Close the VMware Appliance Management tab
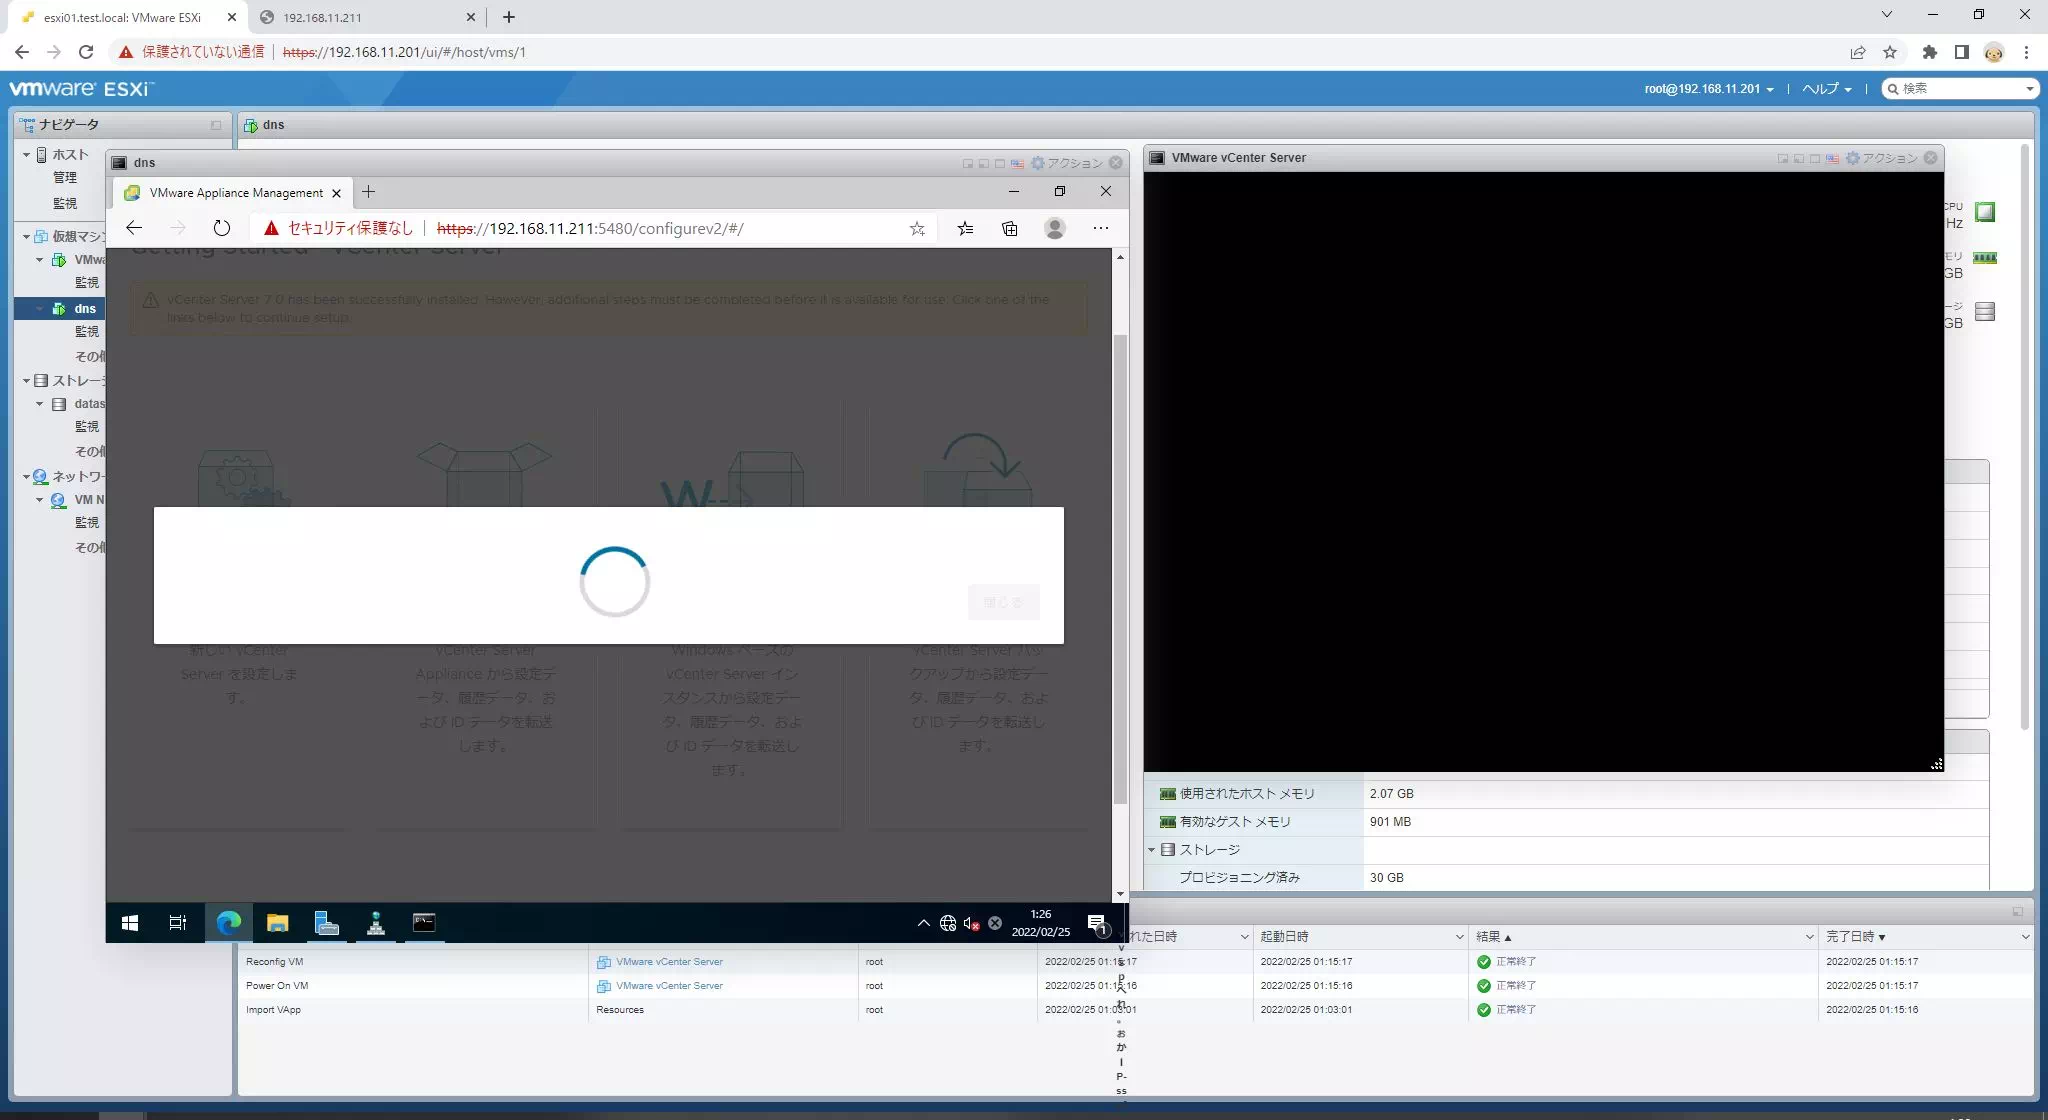Image resolution: width=2048 pixels, height=1120 pixels. (336, 193)
